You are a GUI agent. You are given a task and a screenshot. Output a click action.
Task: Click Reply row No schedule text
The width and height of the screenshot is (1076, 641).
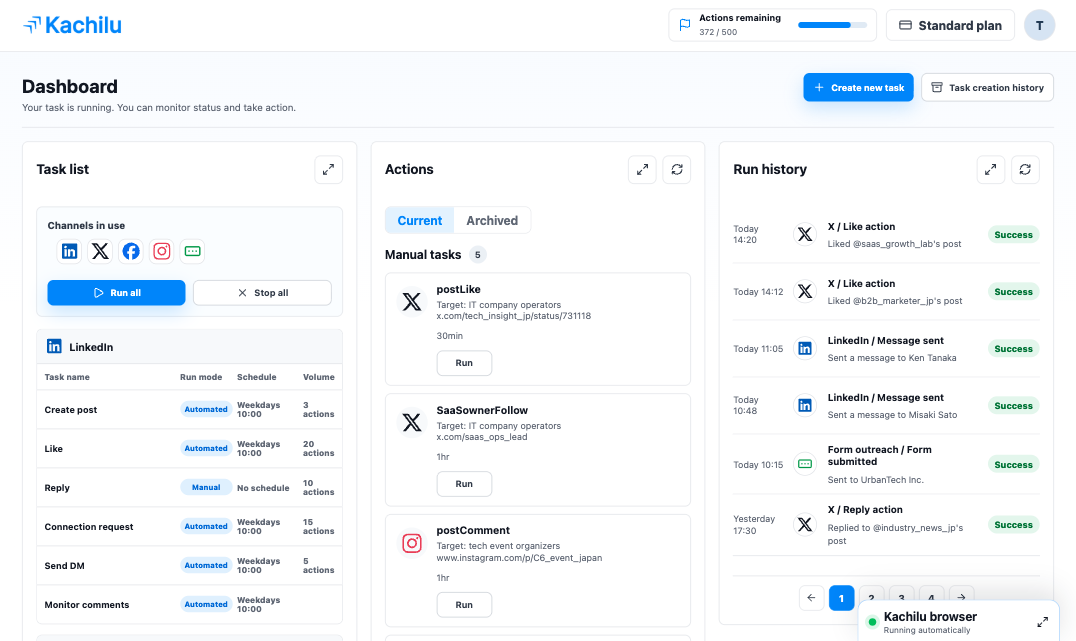pos(263,488)
